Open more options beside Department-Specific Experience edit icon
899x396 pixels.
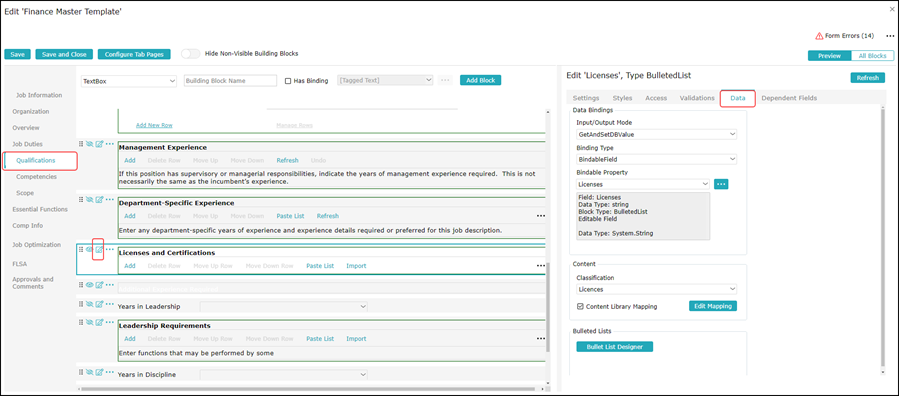pos(110,199)
